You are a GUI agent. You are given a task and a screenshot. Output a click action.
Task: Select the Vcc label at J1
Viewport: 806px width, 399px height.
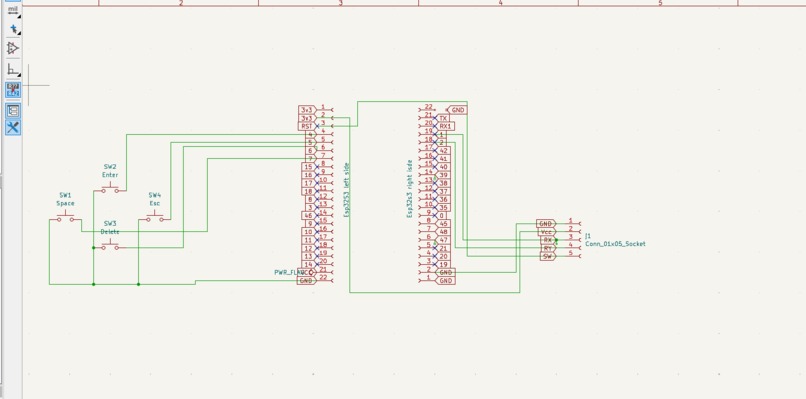pos(546,232)
